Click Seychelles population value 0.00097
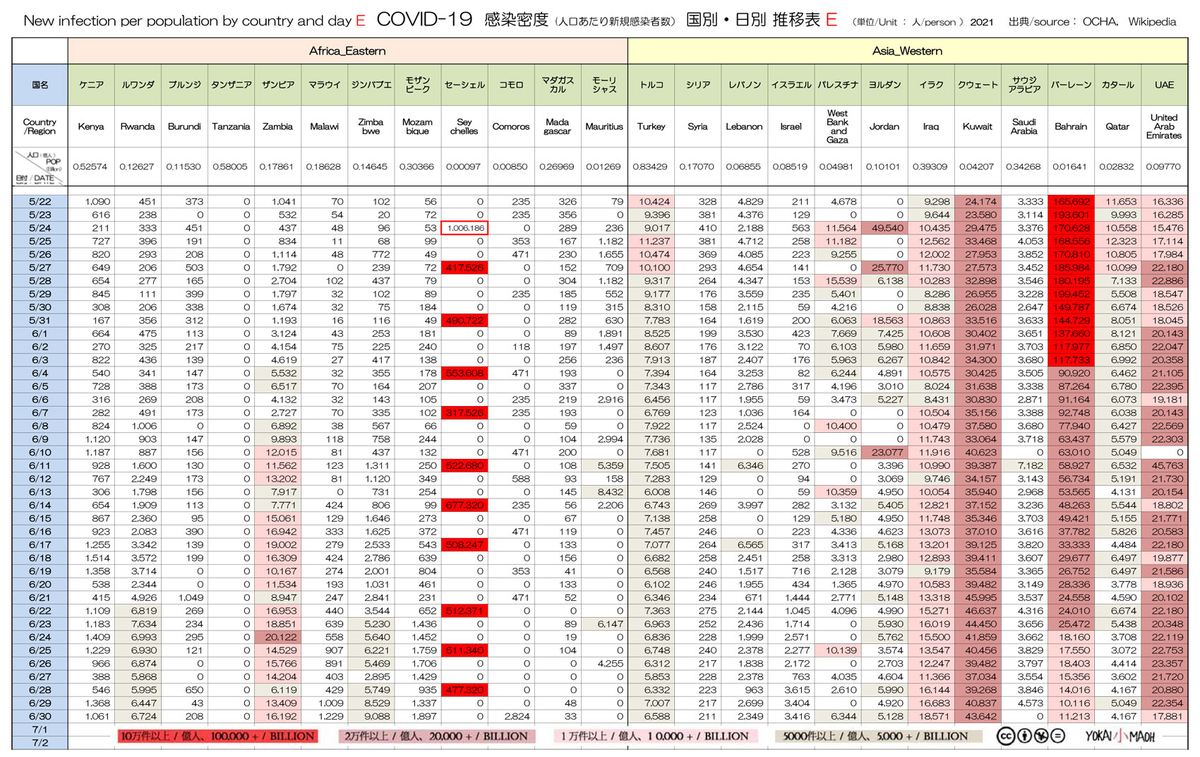The width and height of the screenshot is (1200, 757). (x=464, y=166)
